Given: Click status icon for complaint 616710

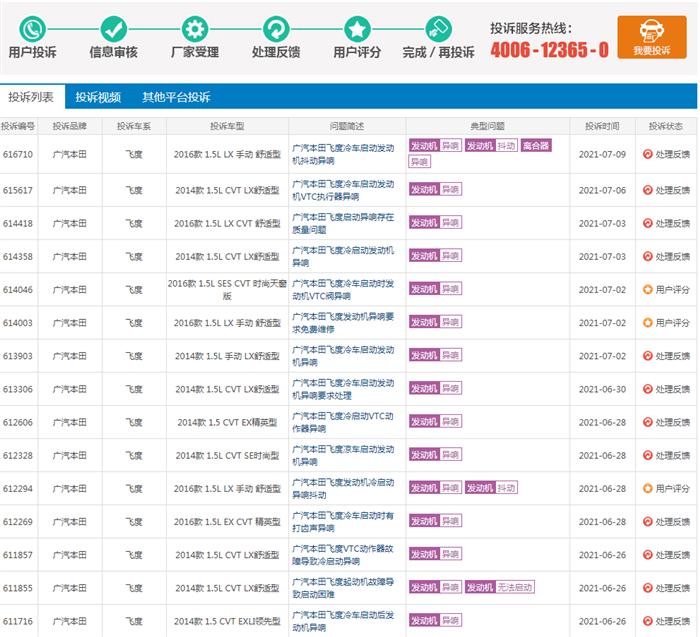Looking at the screenshot, I should coord(647,154).
